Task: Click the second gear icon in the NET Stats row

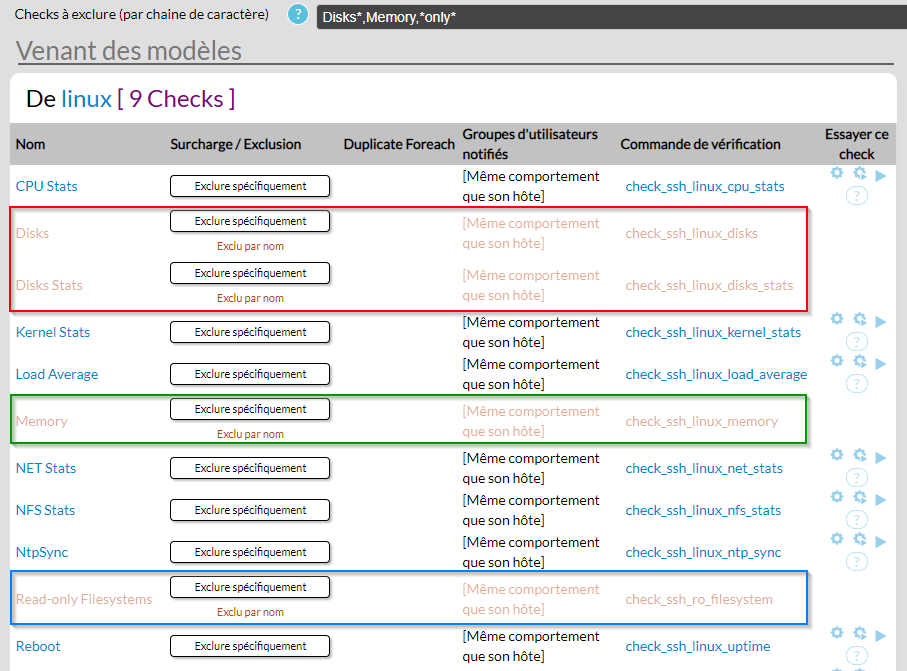Action: tap(859, 455)
